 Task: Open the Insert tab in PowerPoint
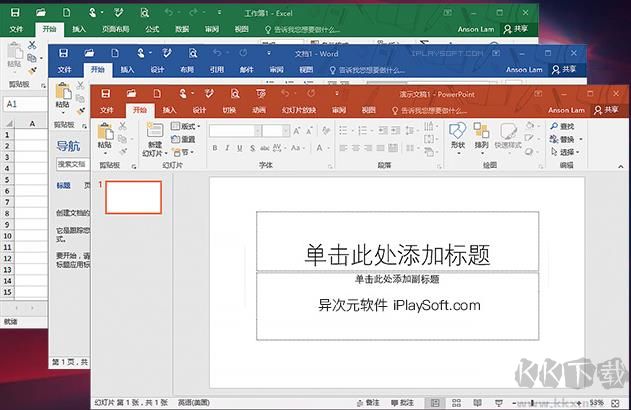(x=169, y=110)
